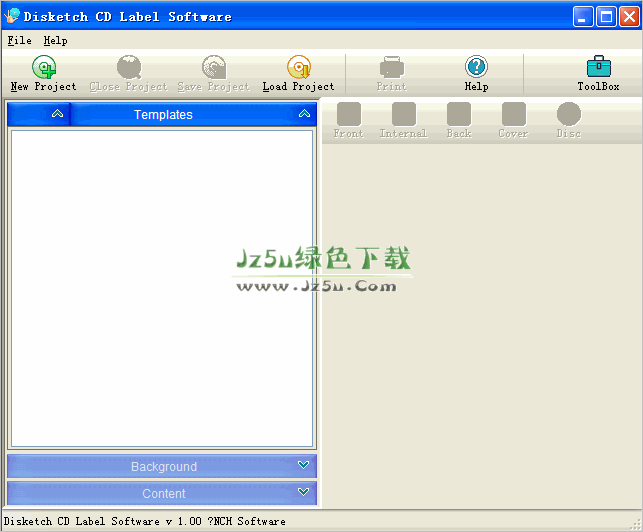Select the Cover label page icon

pos(513,114)
